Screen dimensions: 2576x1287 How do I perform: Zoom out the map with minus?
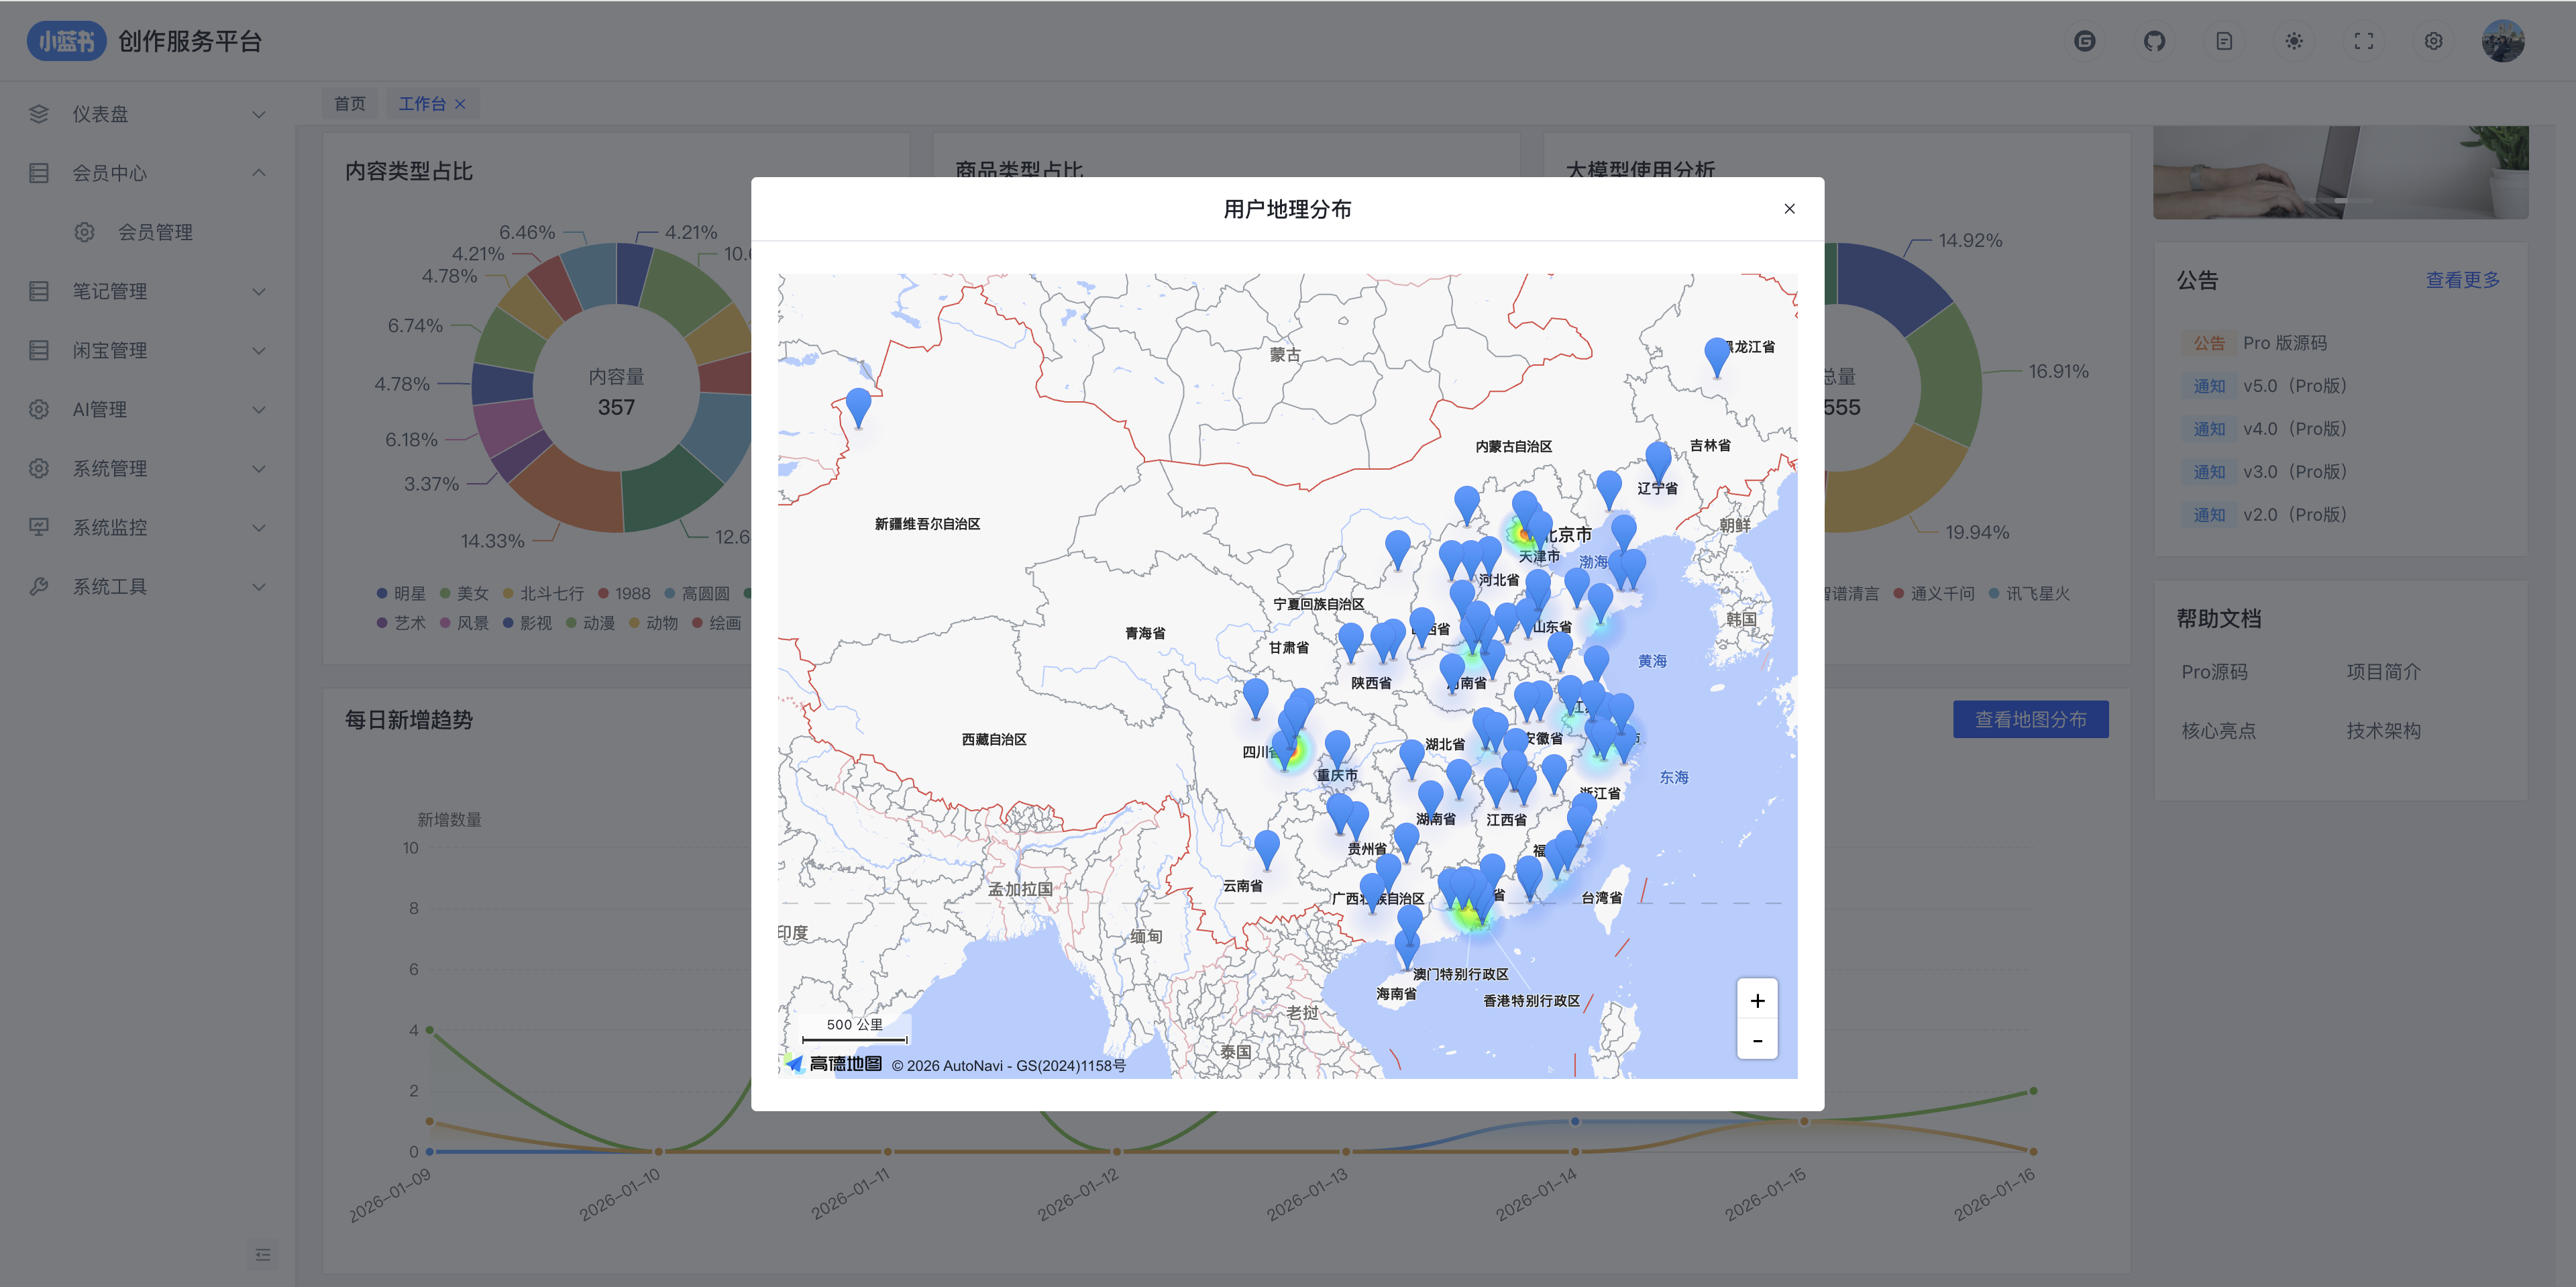1757,1040
